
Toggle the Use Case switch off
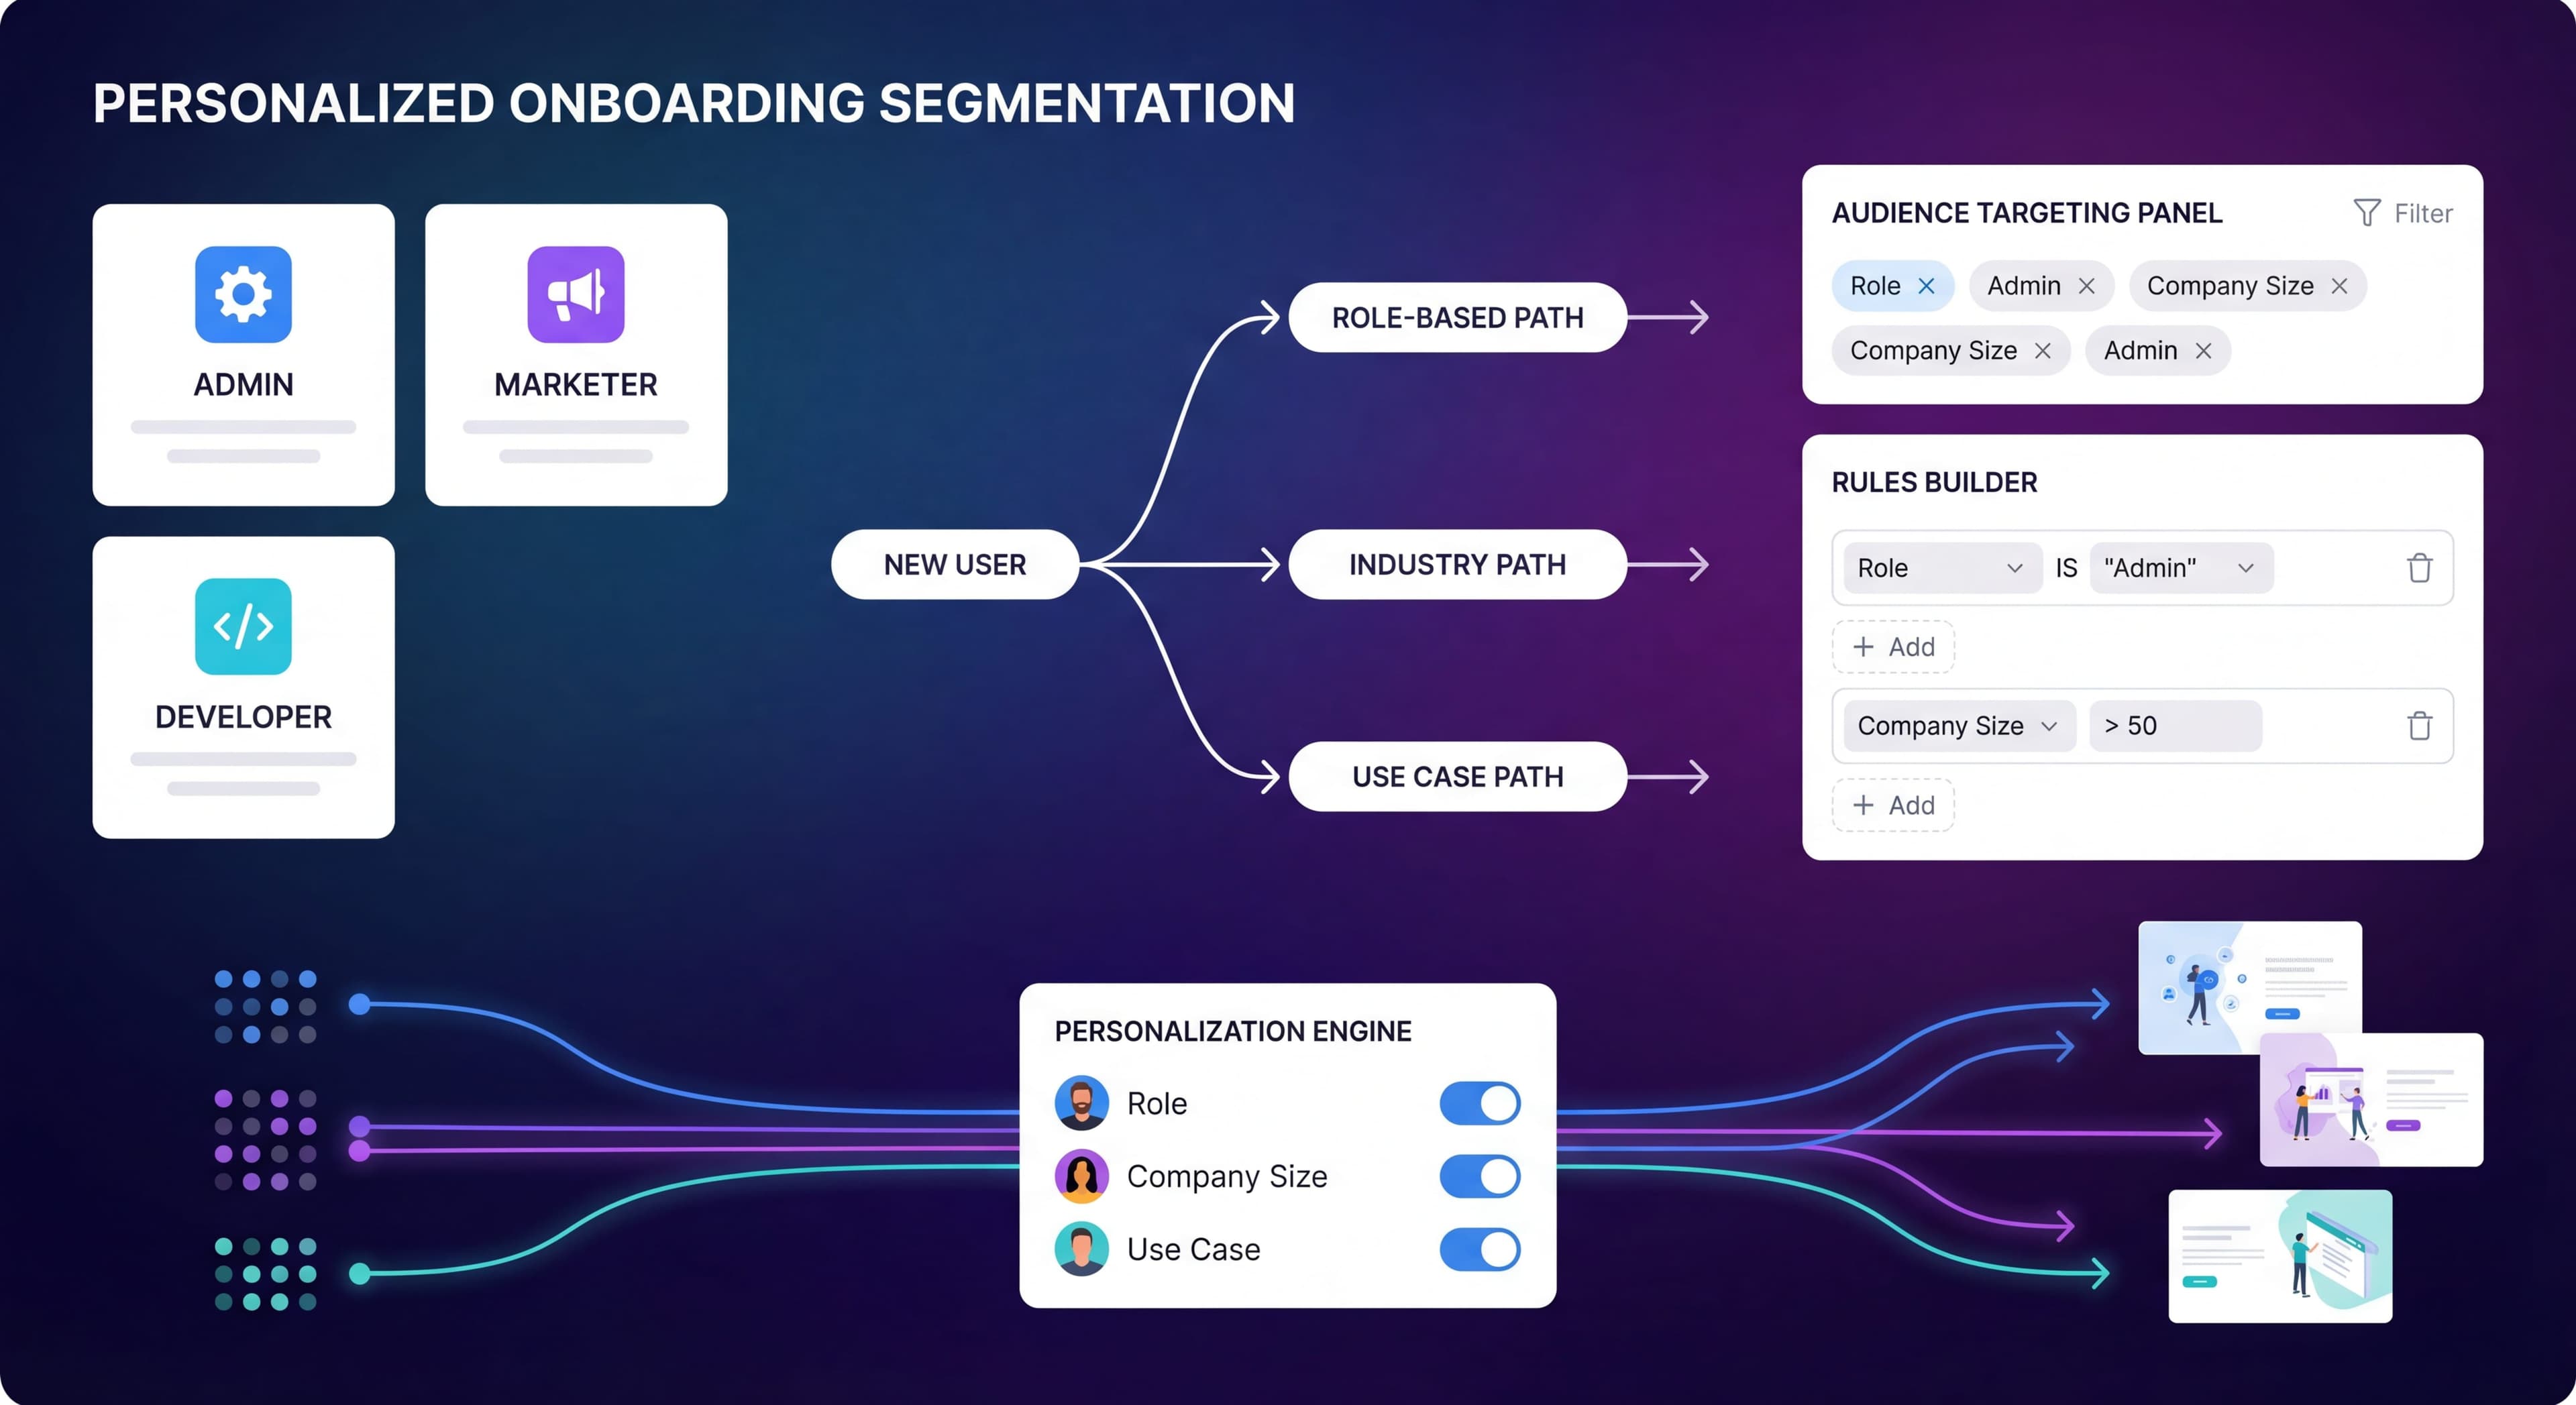click(1480, 1249)
